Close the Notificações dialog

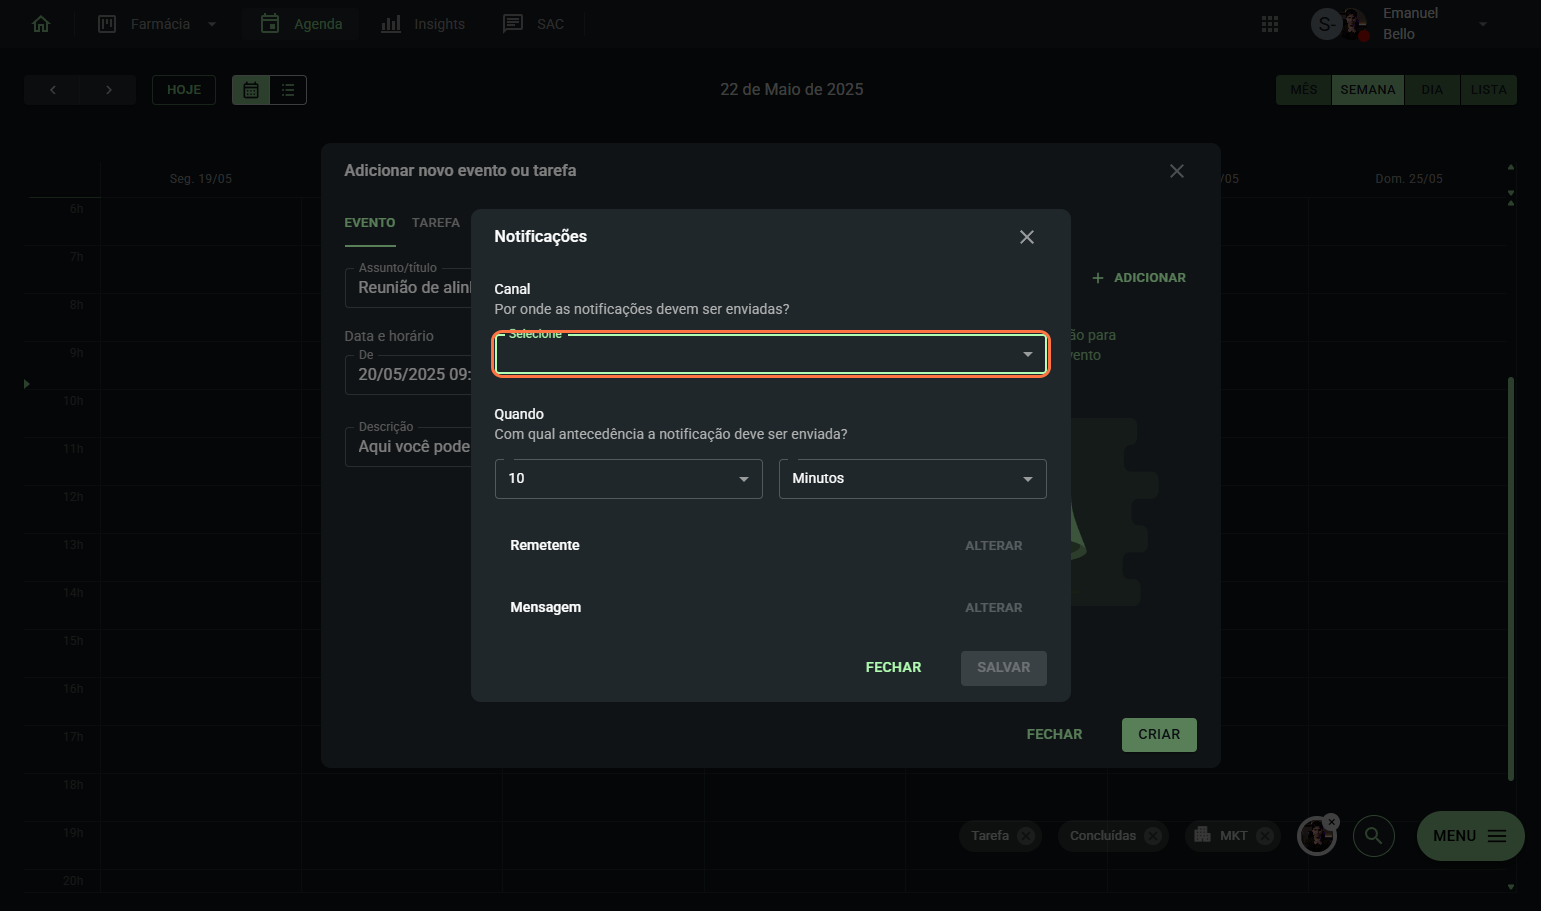pyautogui.click(x=1026, y=237)
